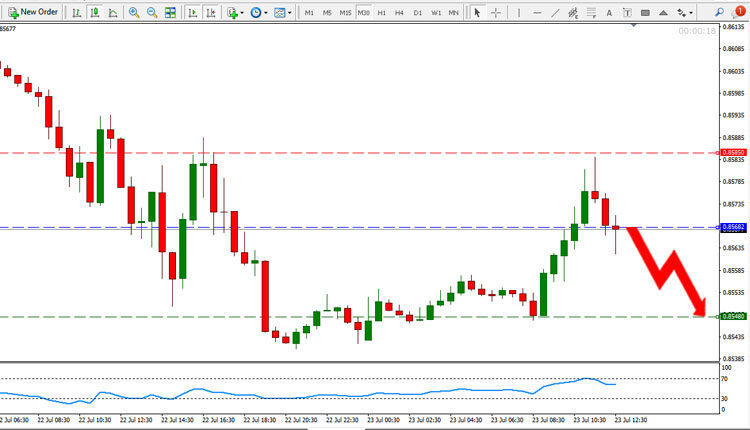Select the M30 timeframe
This screenshot has width=750, height=430.
pyautogui.click(x=364, y=13)
